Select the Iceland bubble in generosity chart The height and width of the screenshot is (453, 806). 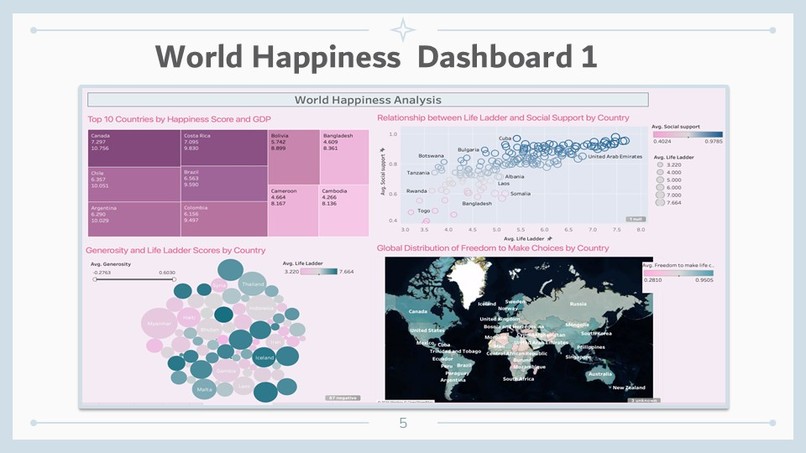(x=264, y=357)
